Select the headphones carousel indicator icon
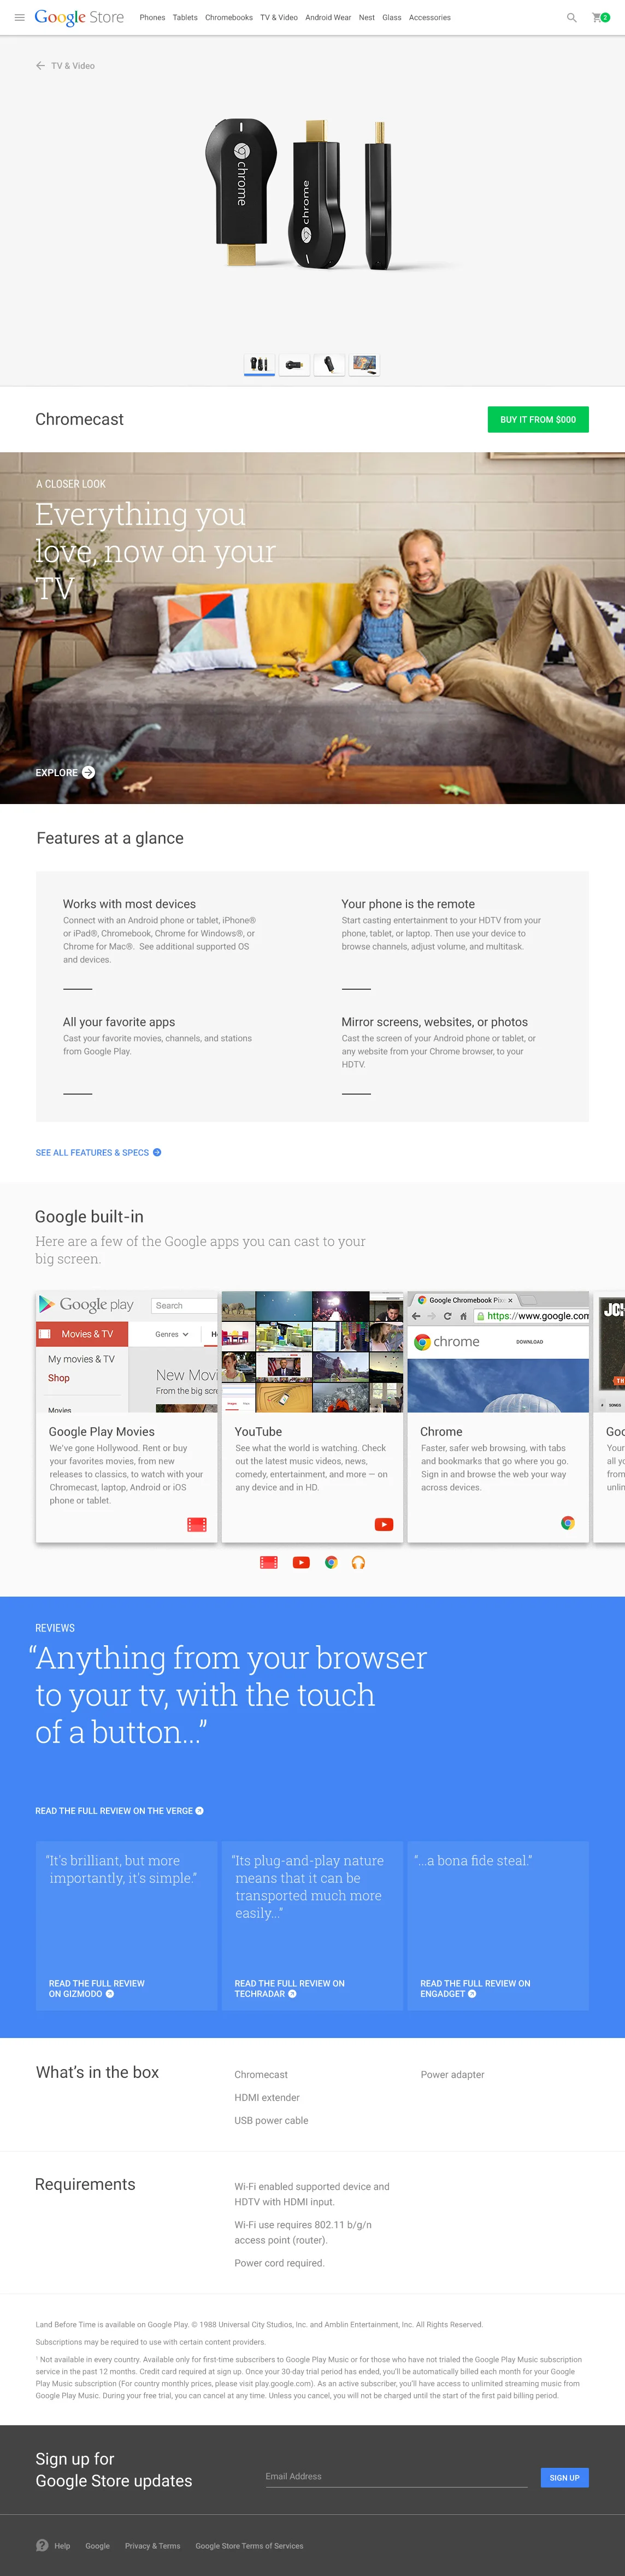The image size is (625, 2576). click(x=358, y=1562)
